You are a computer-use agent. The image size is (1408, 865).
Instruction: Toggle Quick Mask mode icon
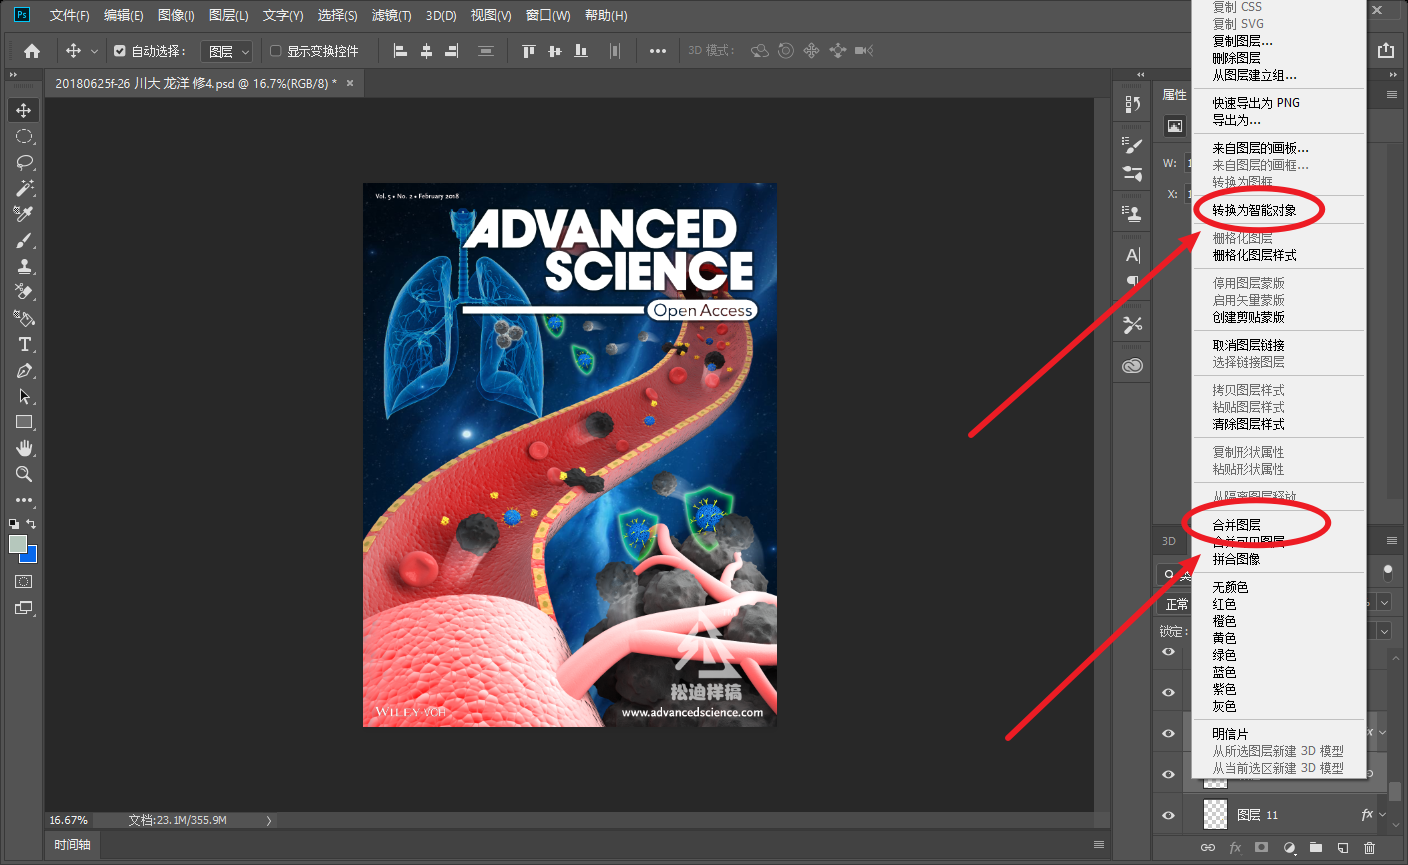tap(24, 581)
